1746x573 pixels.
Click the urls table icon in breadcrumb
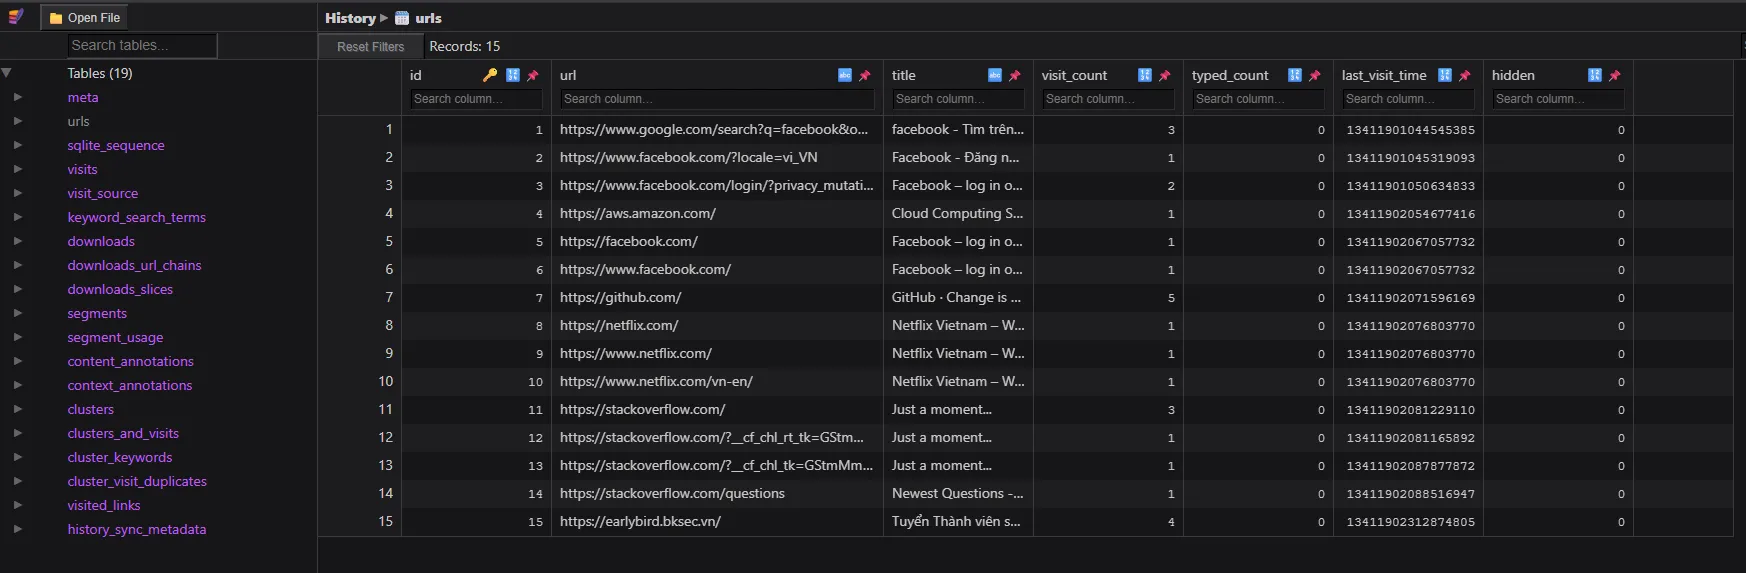point(402,18)
